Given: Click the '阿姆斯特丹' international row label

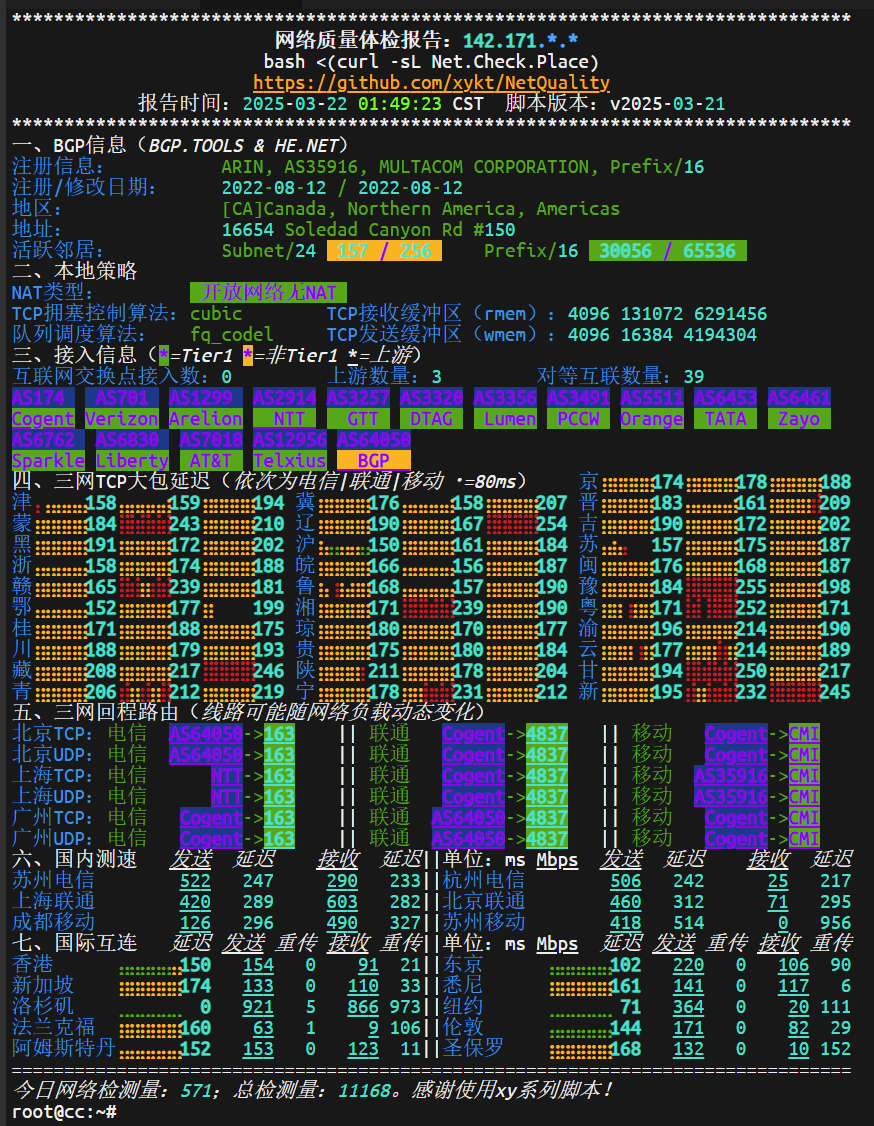Looking at the screenshot, I should click(64, 1048).
